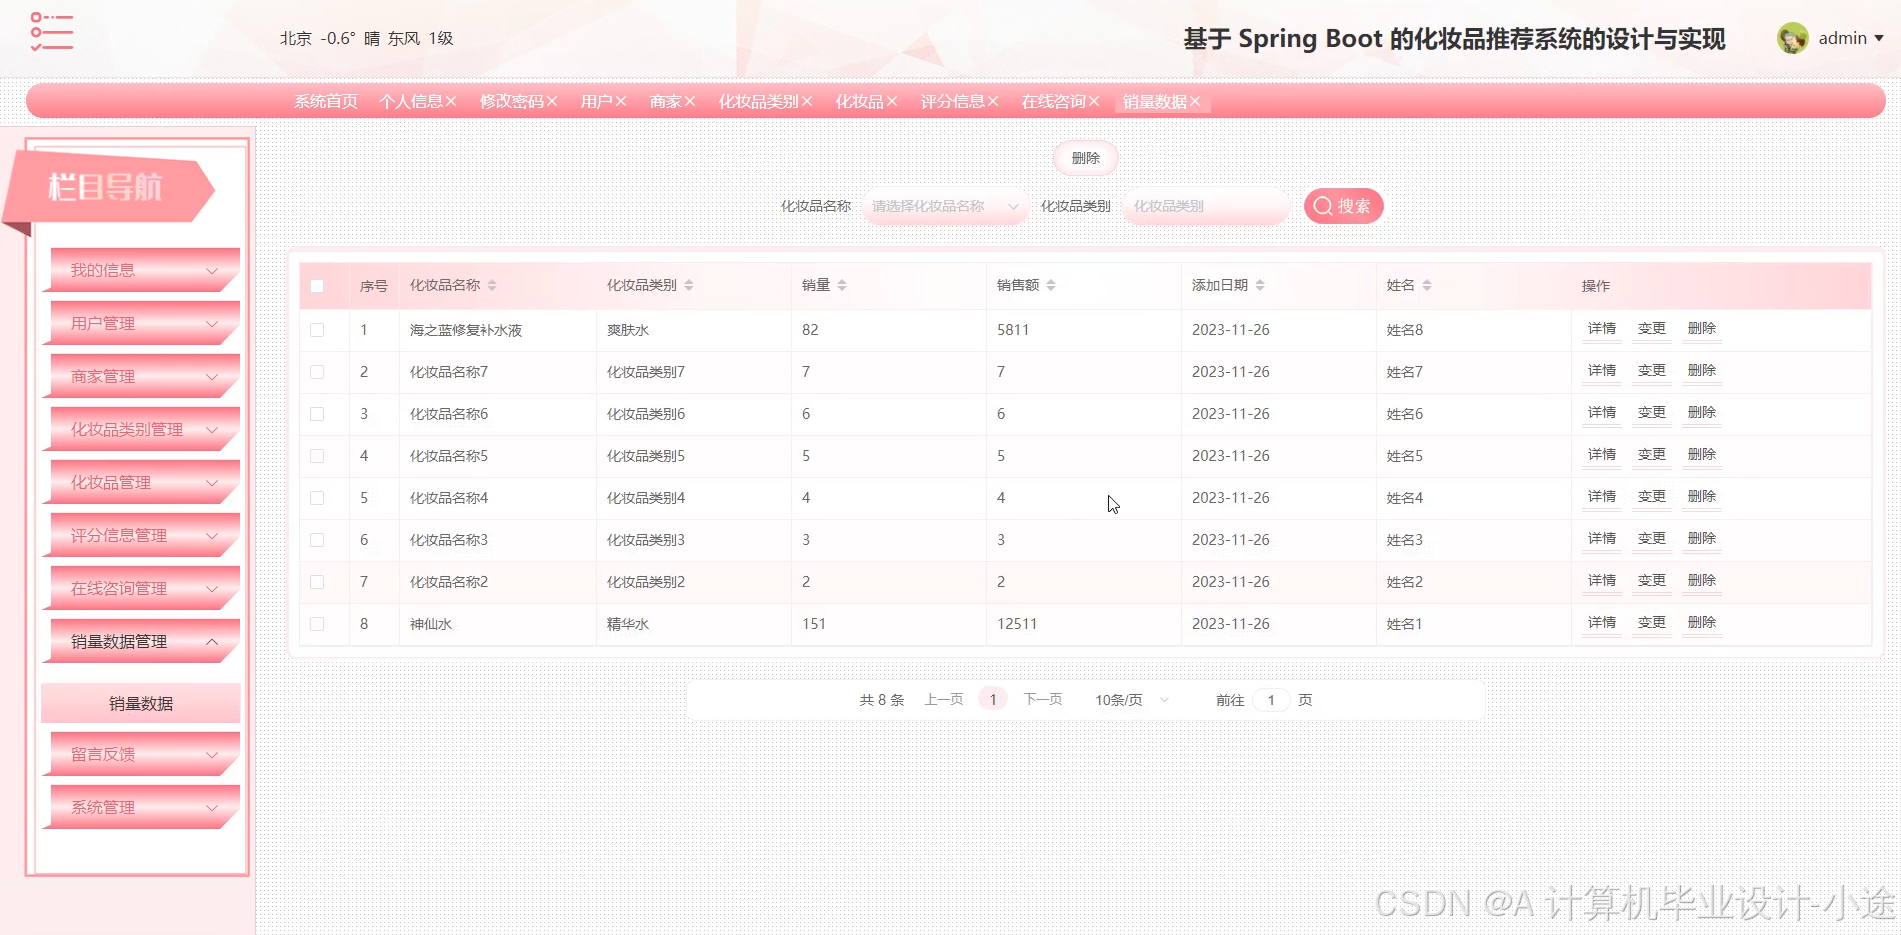Close the 评分信息 tab with its X

pos(993,101)
